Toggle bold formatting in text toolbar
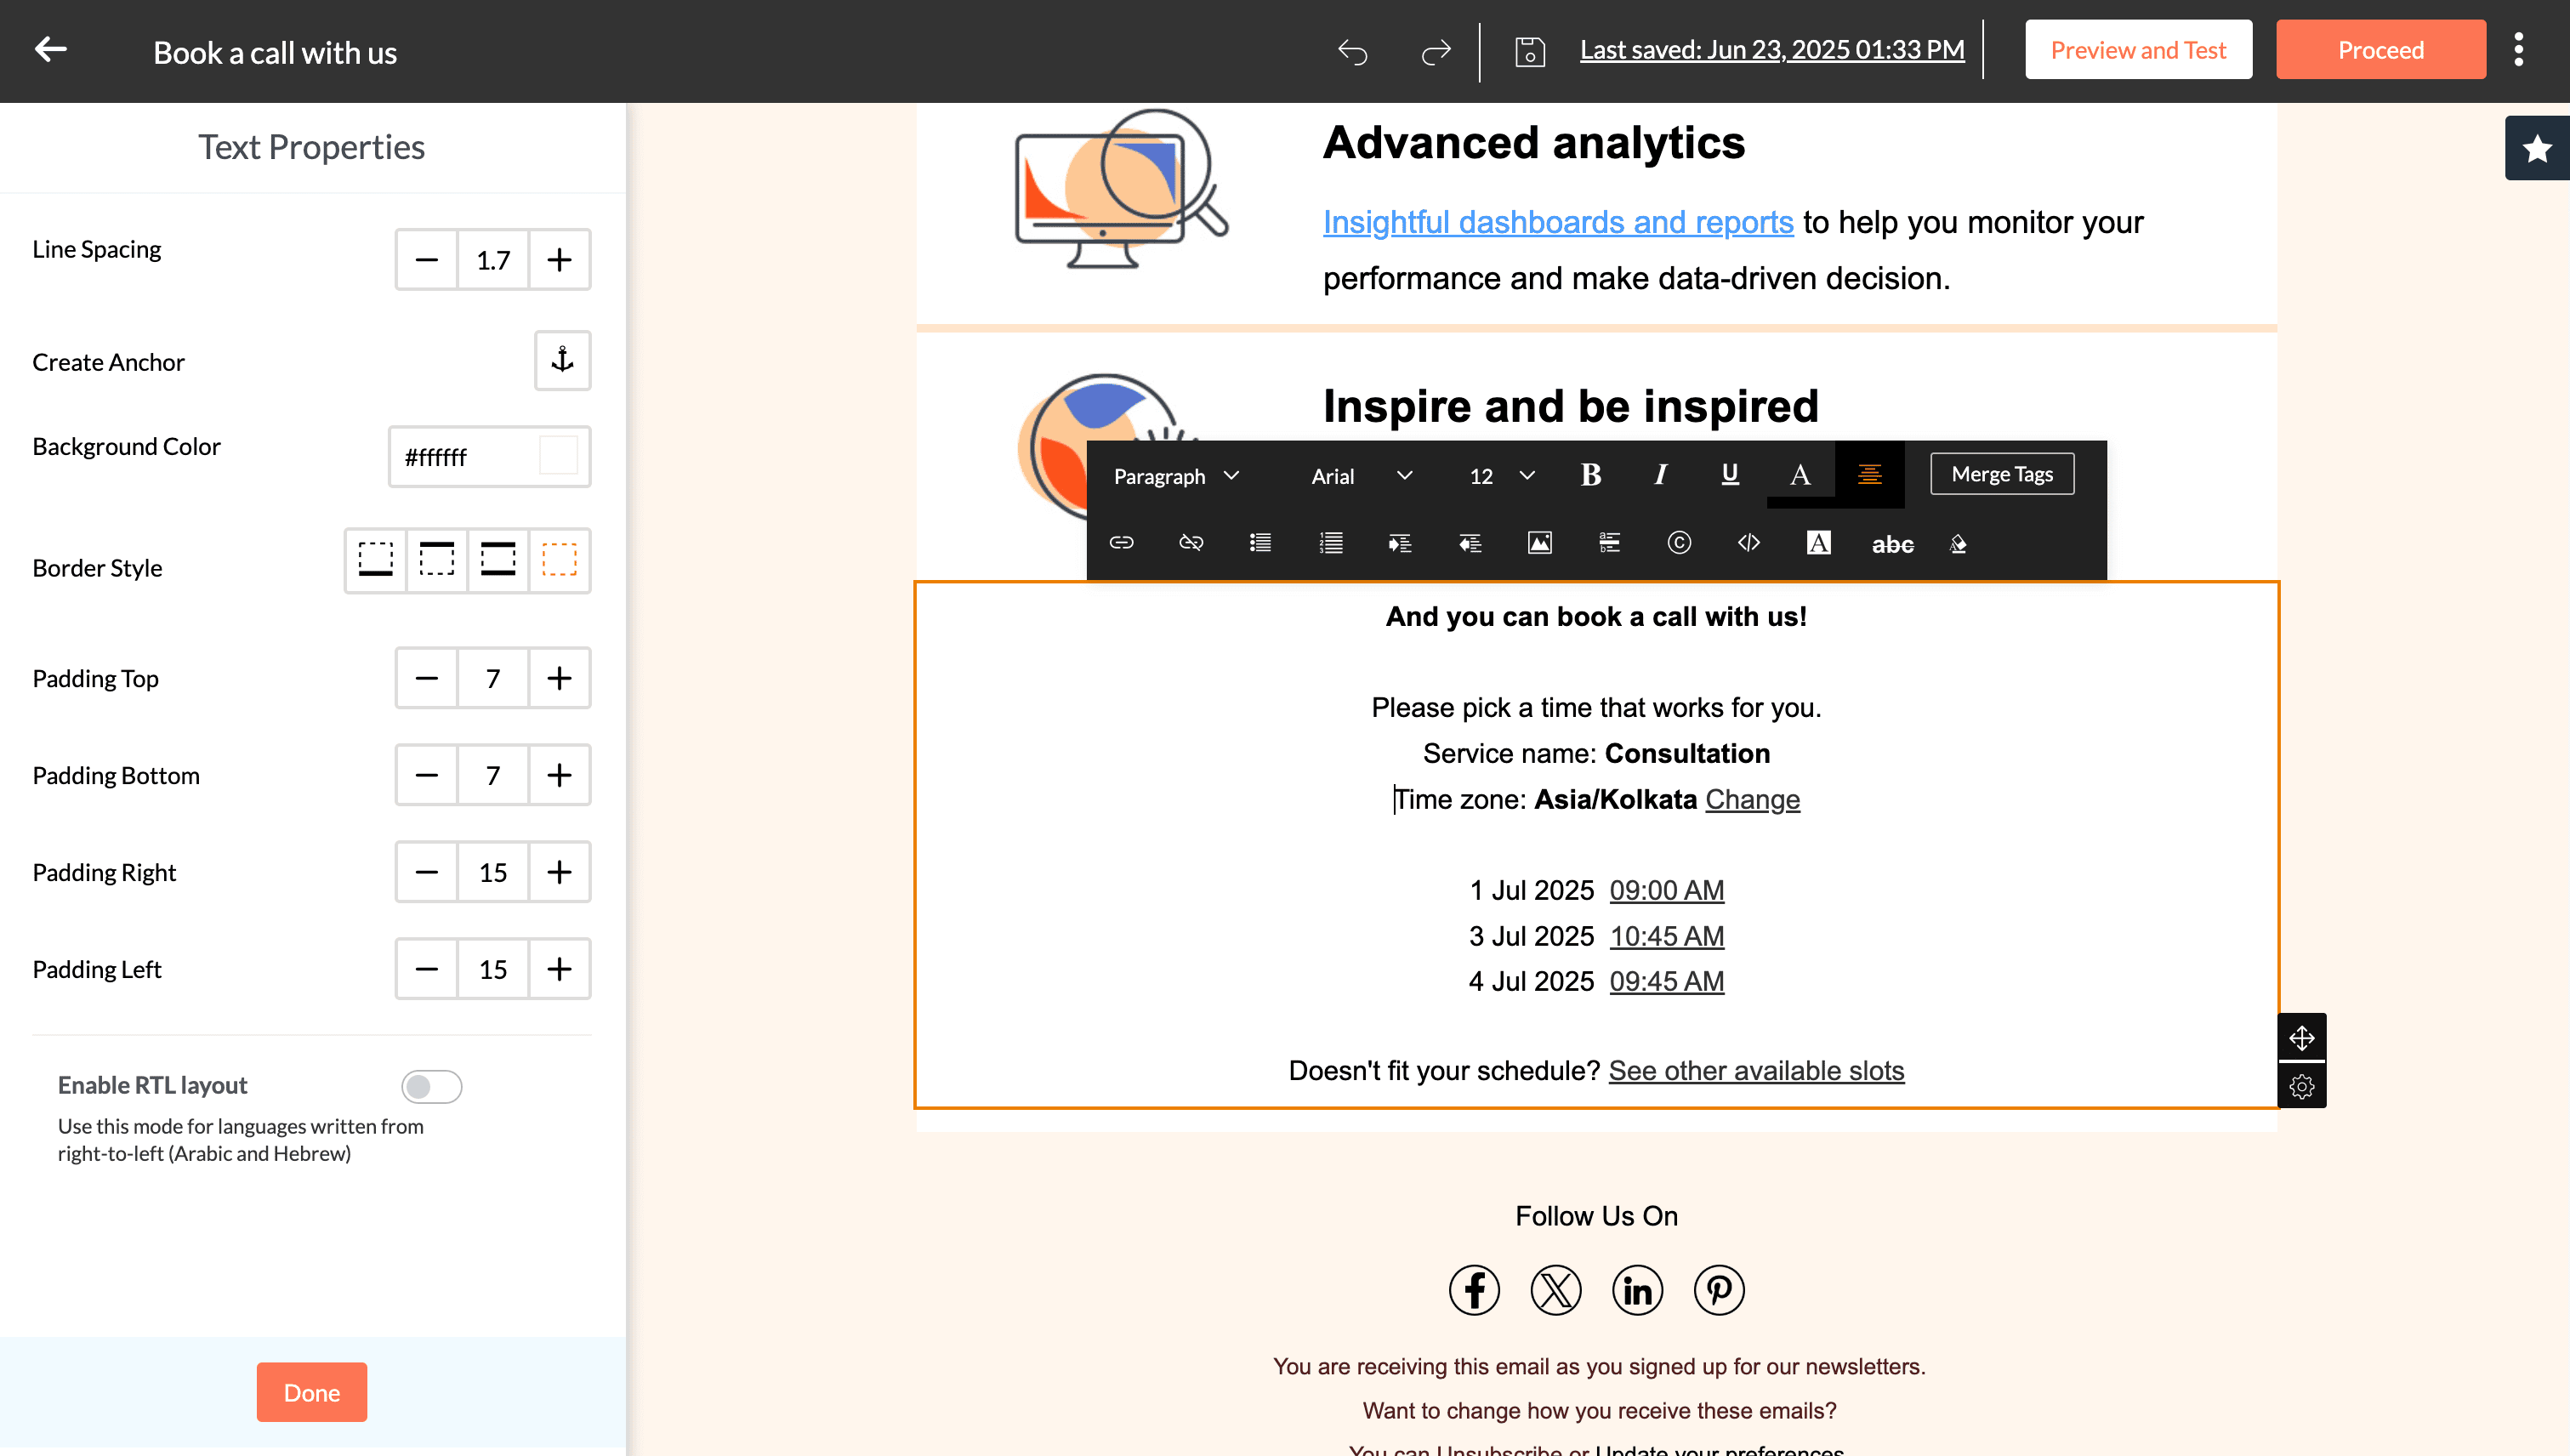The image size is (2570, 1456). (1590, 475)
